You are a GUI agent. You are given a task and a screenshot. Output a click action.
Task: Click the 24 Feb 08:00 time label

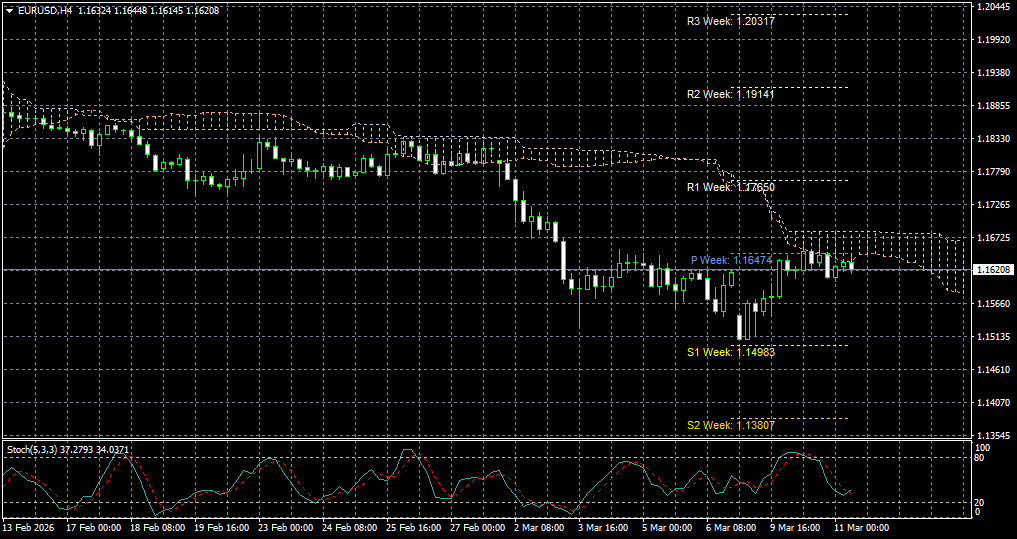pyautogui.click(x=350, y=527)
